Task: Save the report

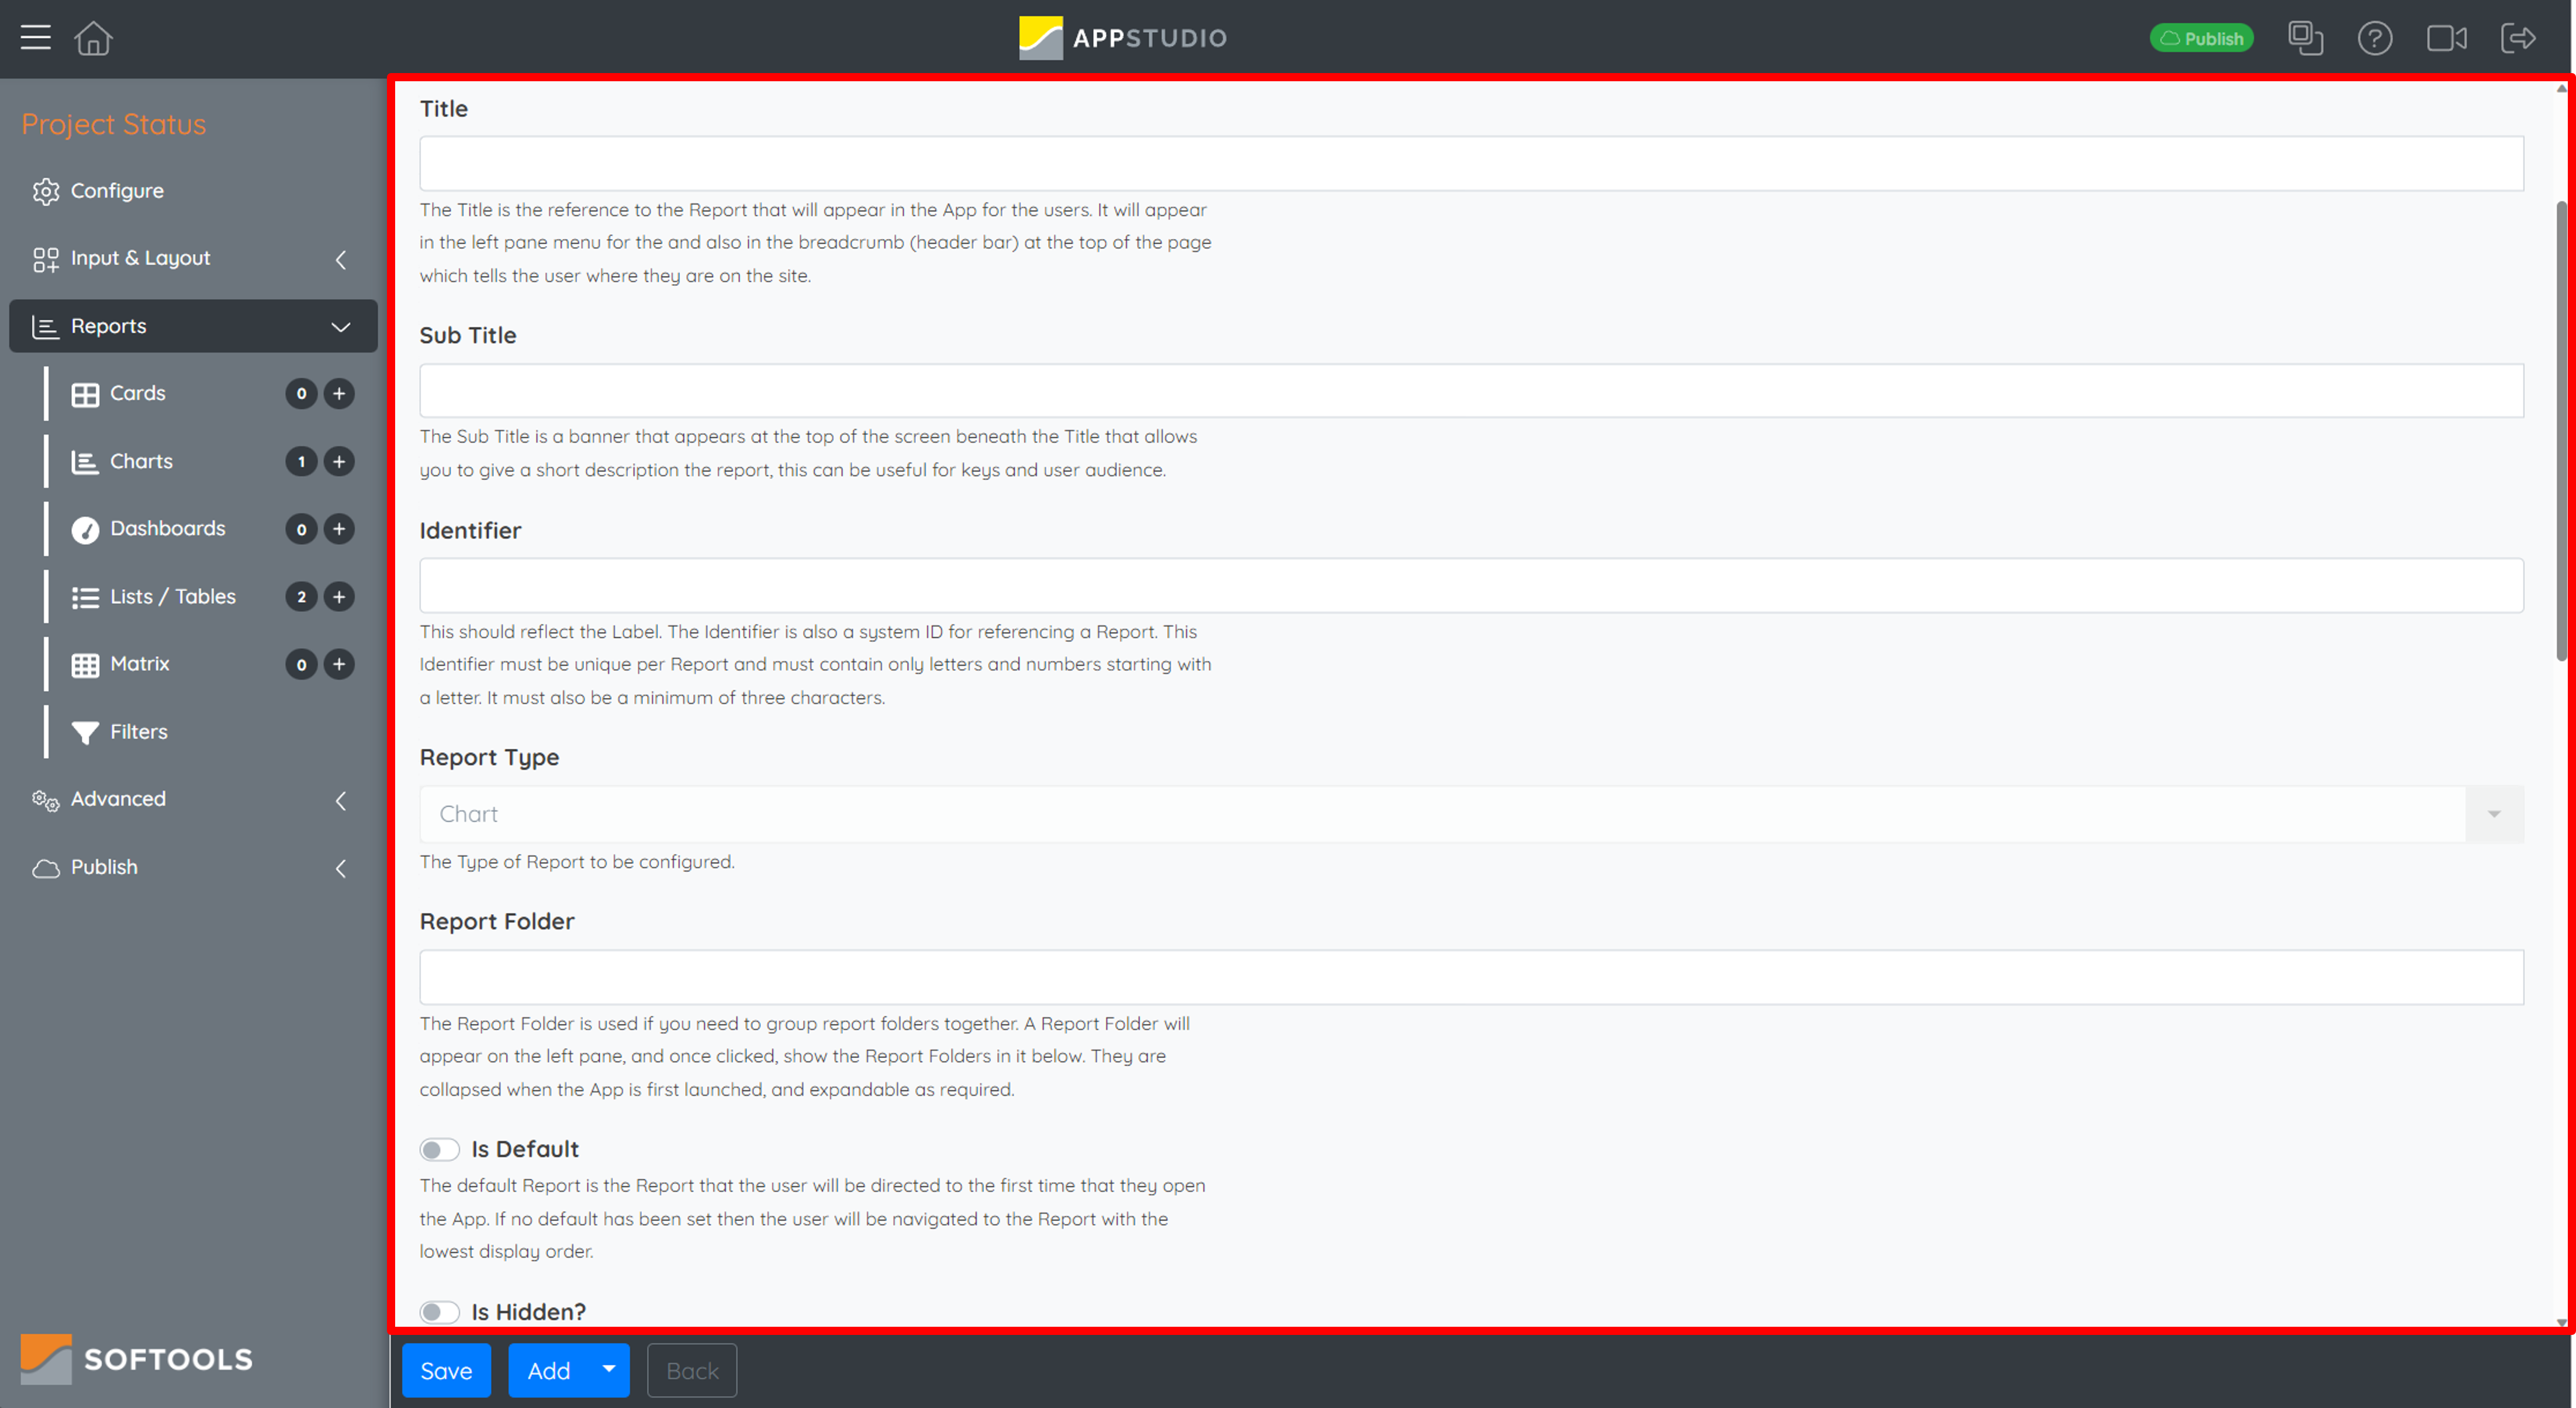Action: tap(446, 1371)
